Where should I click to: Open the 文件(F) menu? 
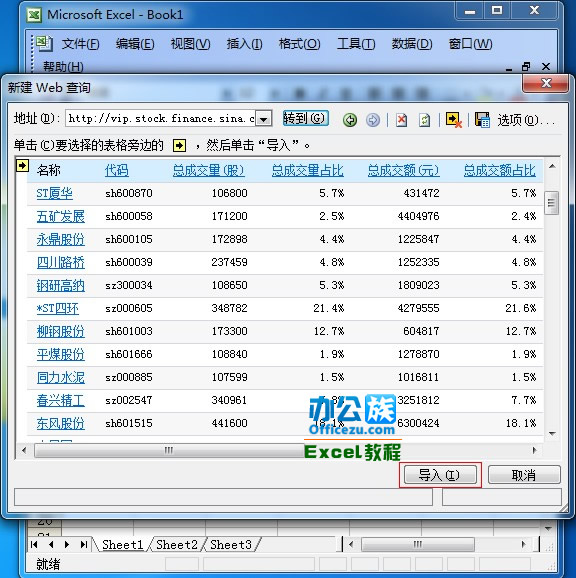pyautogui.click(x=80, y=44)
